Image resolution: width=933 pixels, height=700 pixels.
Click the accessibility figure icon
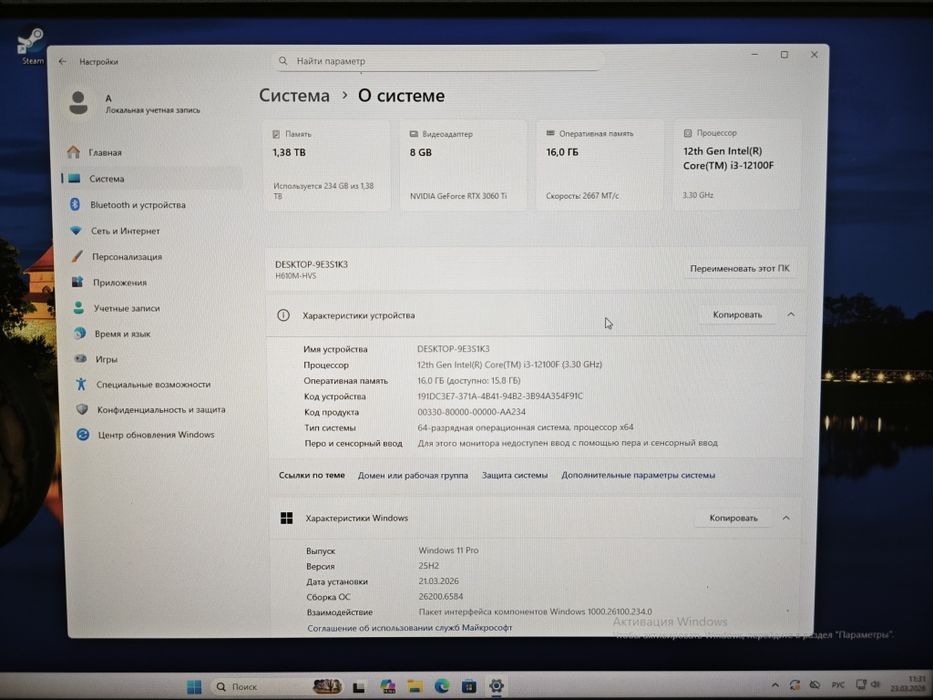pyautogui.click(x=82, y=384)
